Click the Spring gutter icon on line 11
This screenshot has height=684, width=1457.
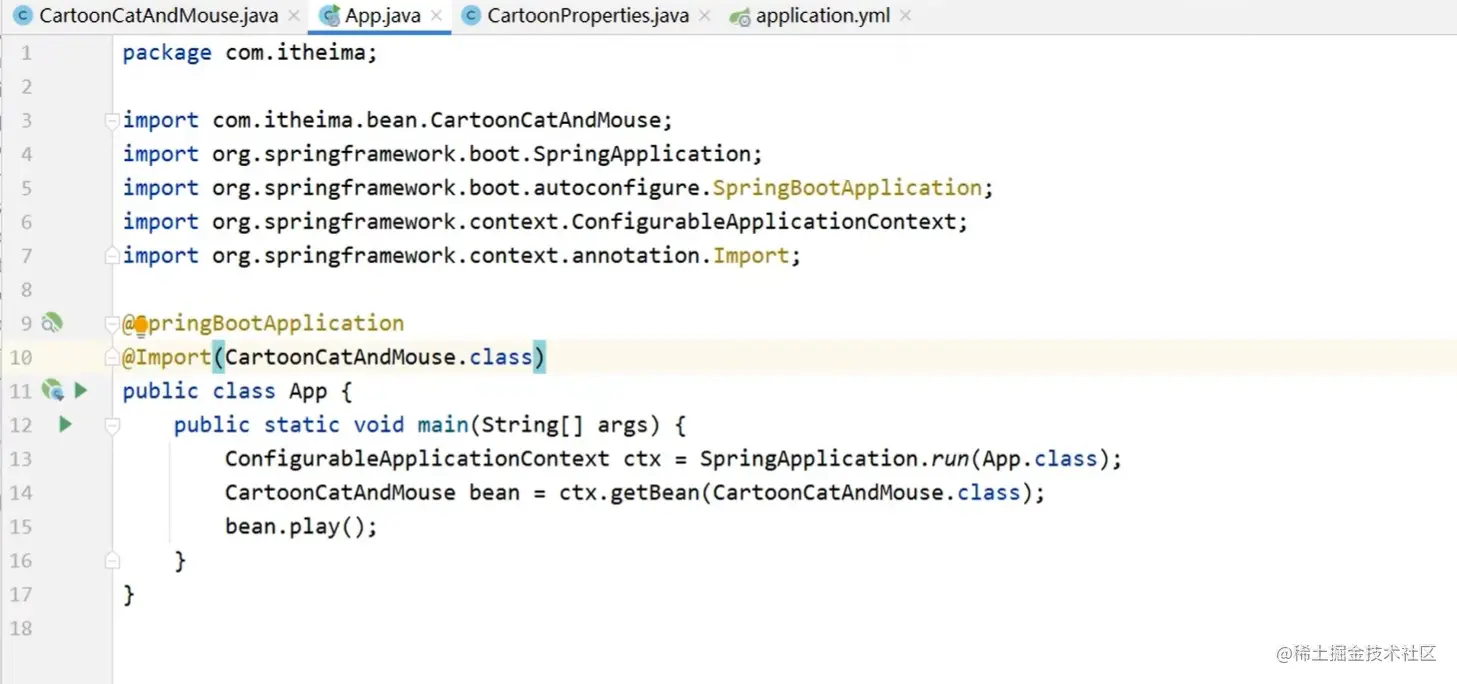[x=52, y=391]
